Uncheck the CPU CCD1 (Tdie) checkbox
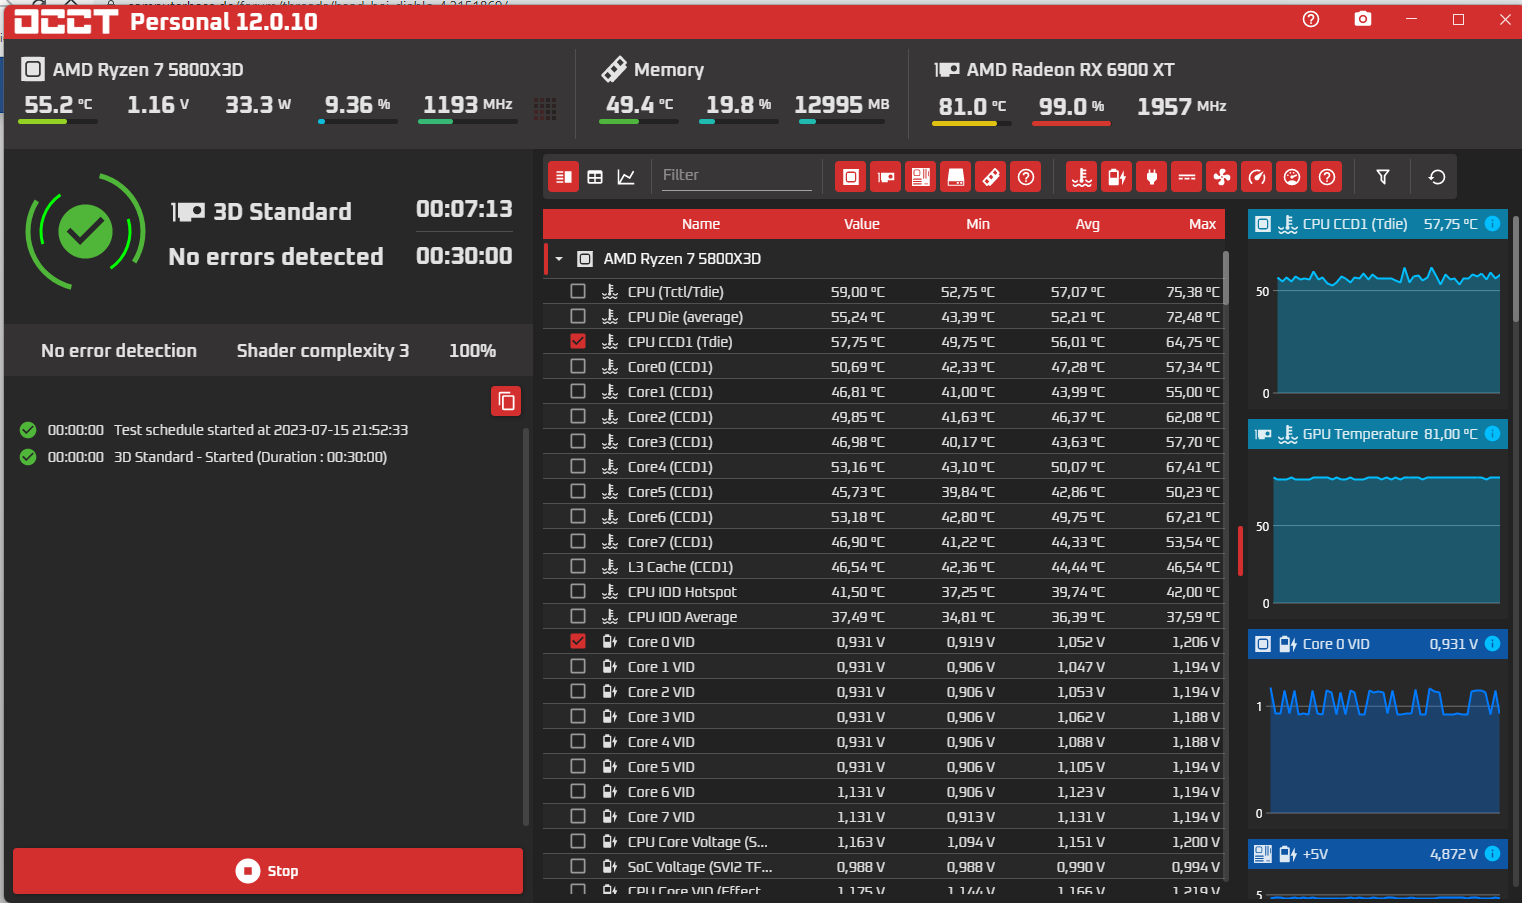This screenshot has height=903, width=1522. [578, 341]
